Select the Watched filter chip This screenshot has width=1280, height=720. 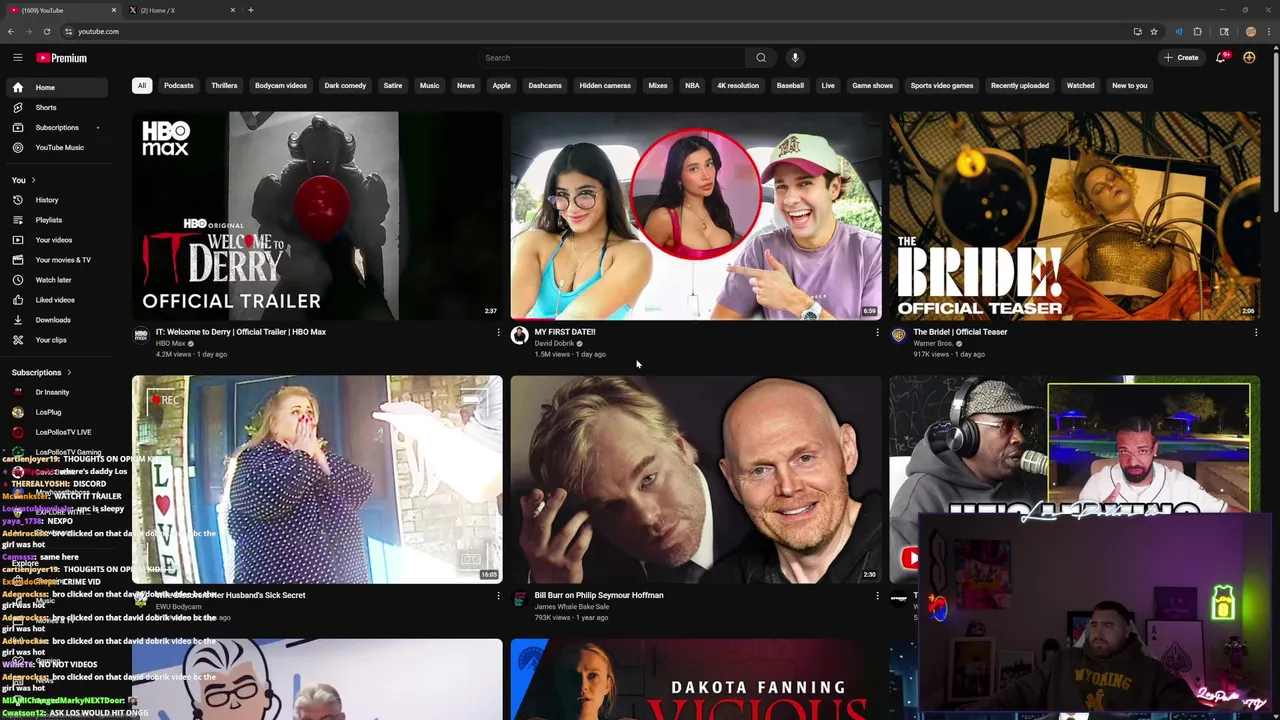coord(1080,85)
